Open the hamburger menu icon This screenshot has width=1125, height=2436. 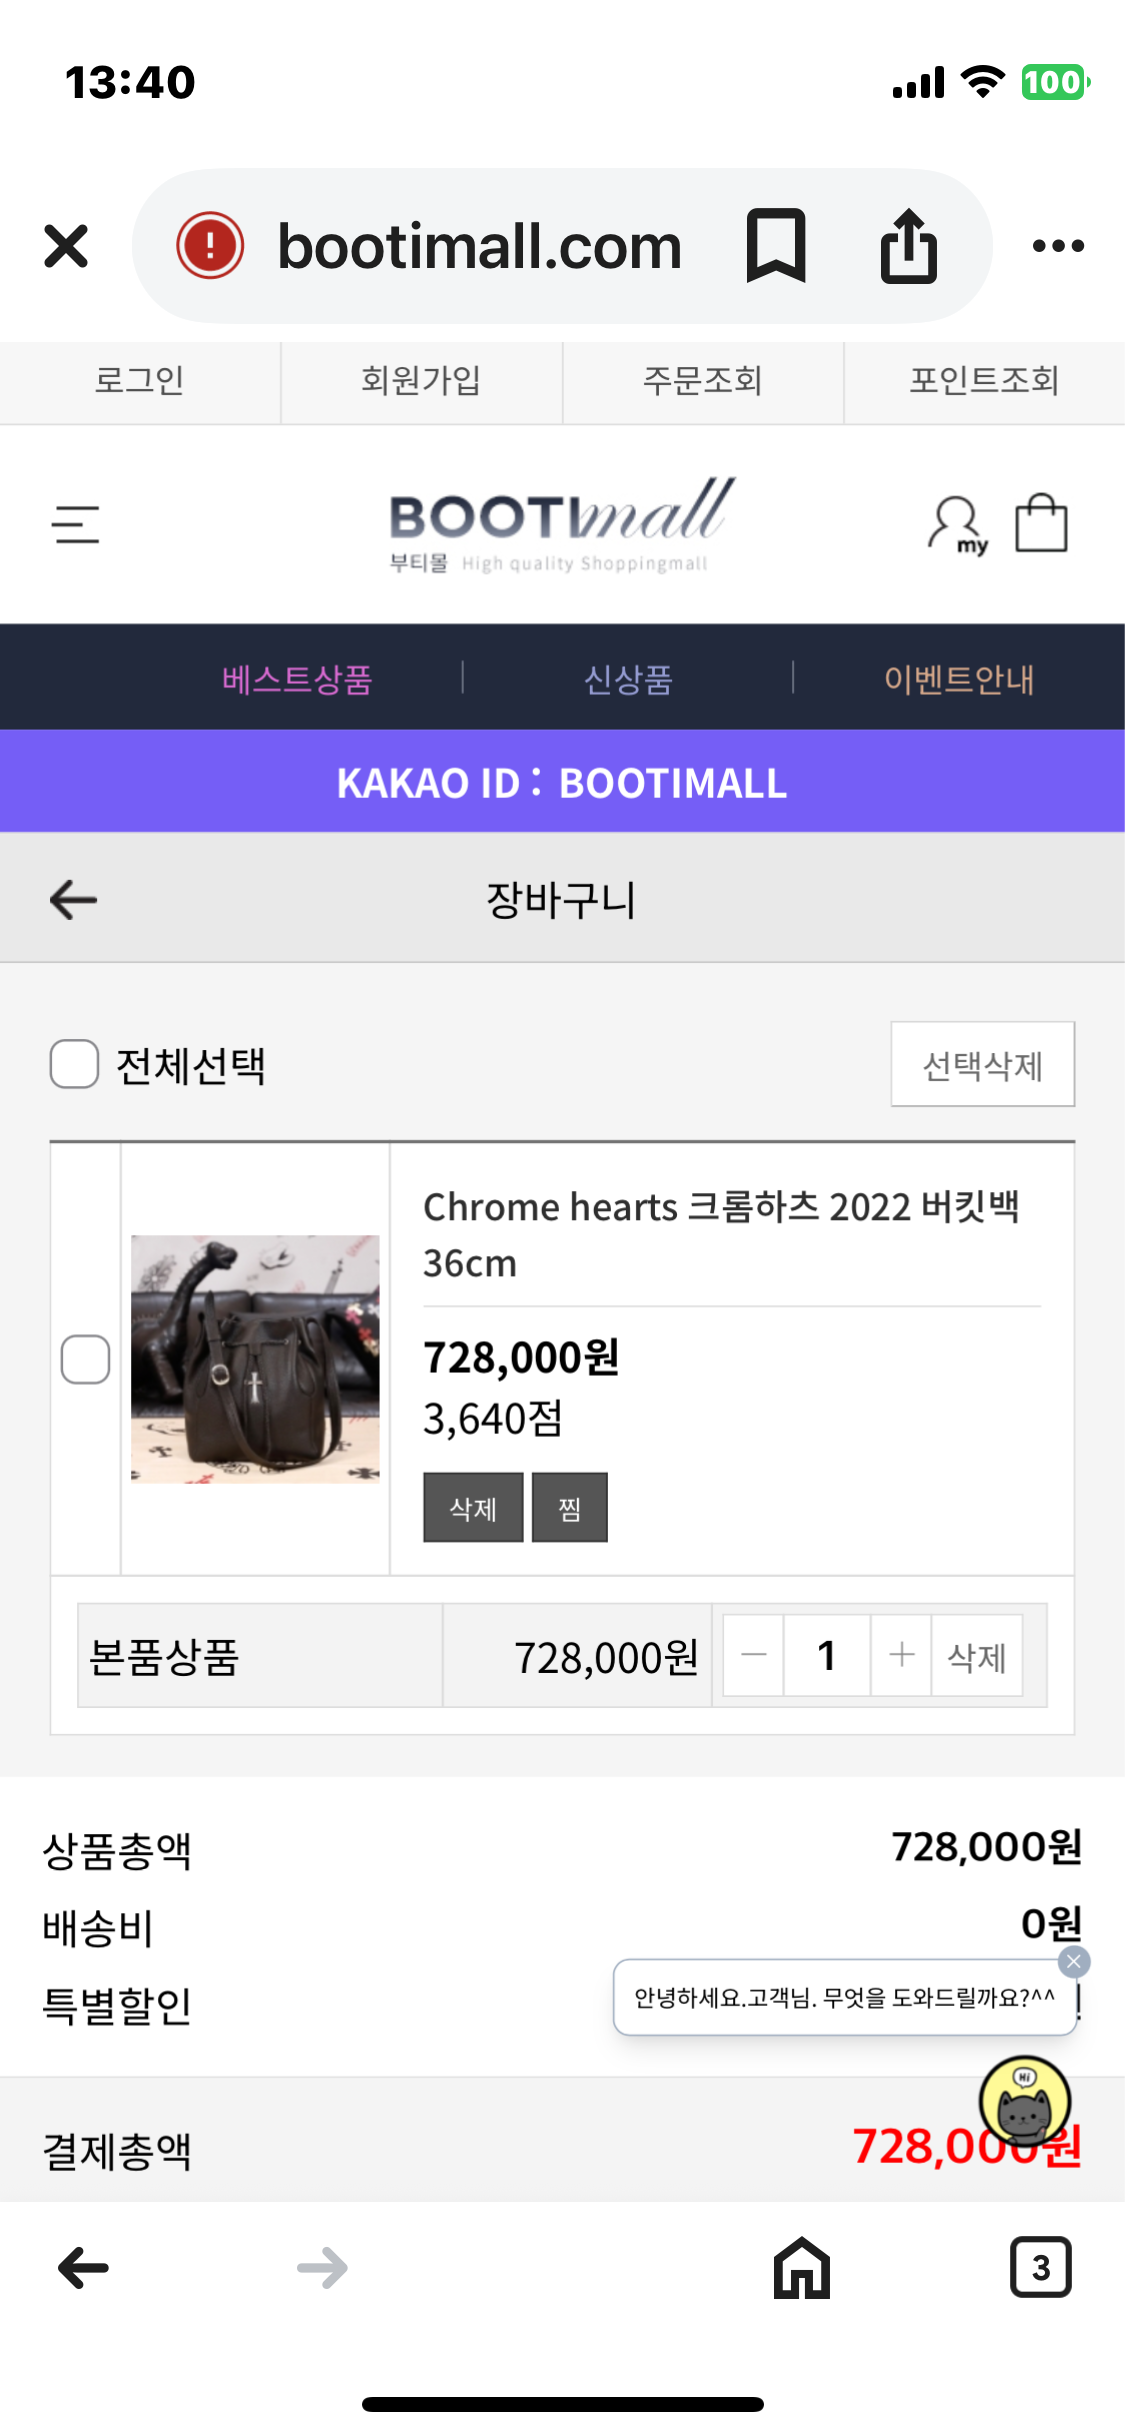[76, 524]
